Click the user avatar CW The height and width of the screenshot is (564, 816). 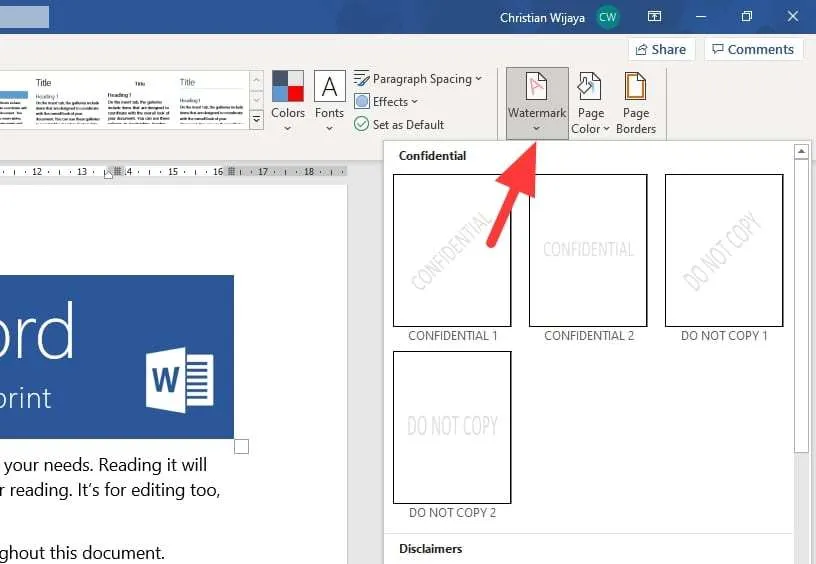(607, 17)
